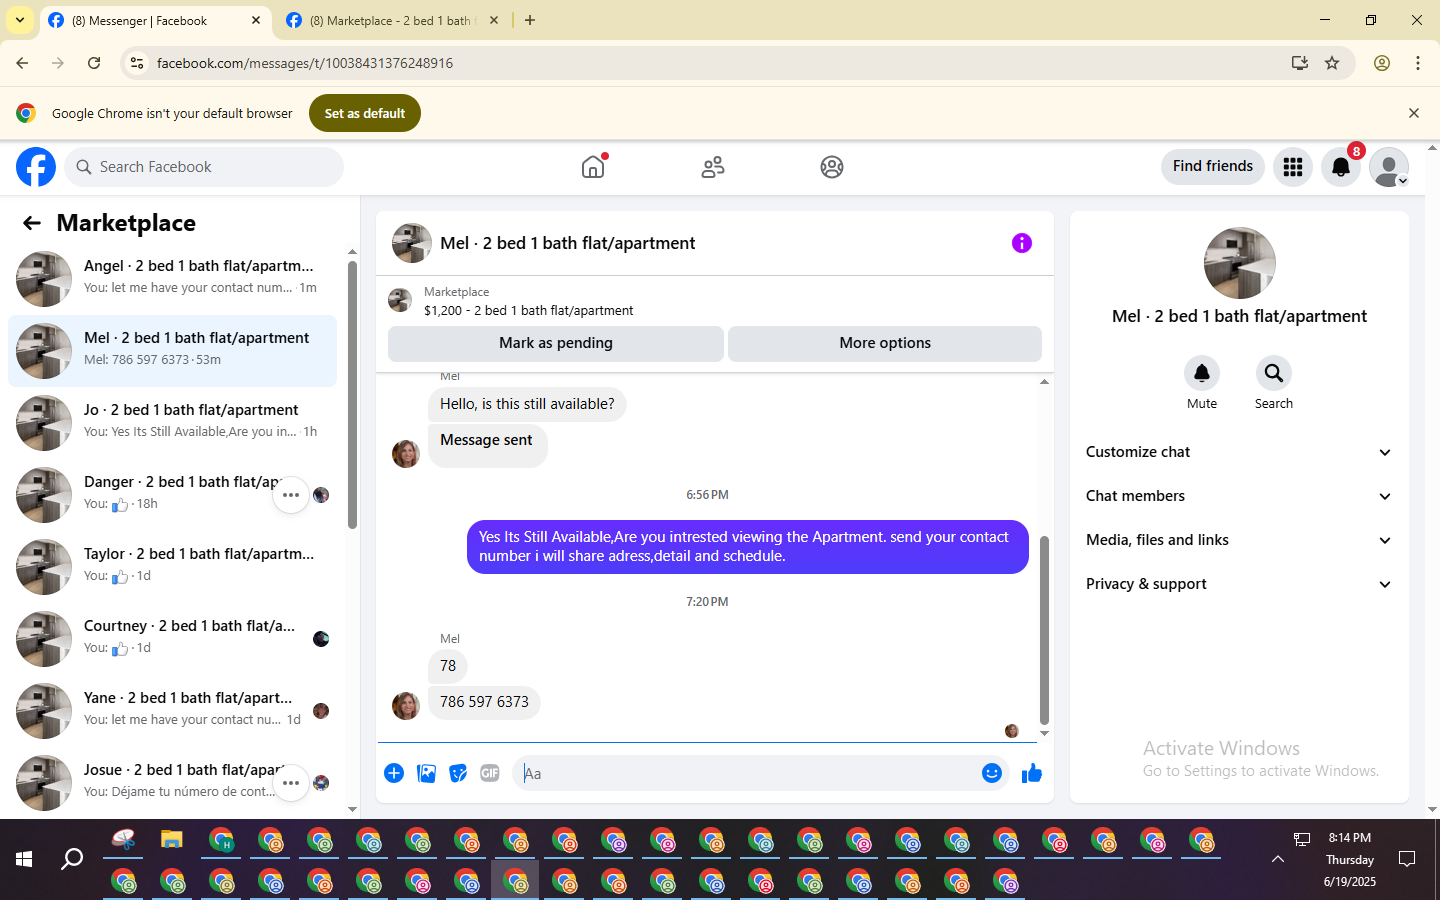Navigate back with Chrome's back arrow
The height and width of the screenshot is (900, 1440).
click(x=22, y=63)
